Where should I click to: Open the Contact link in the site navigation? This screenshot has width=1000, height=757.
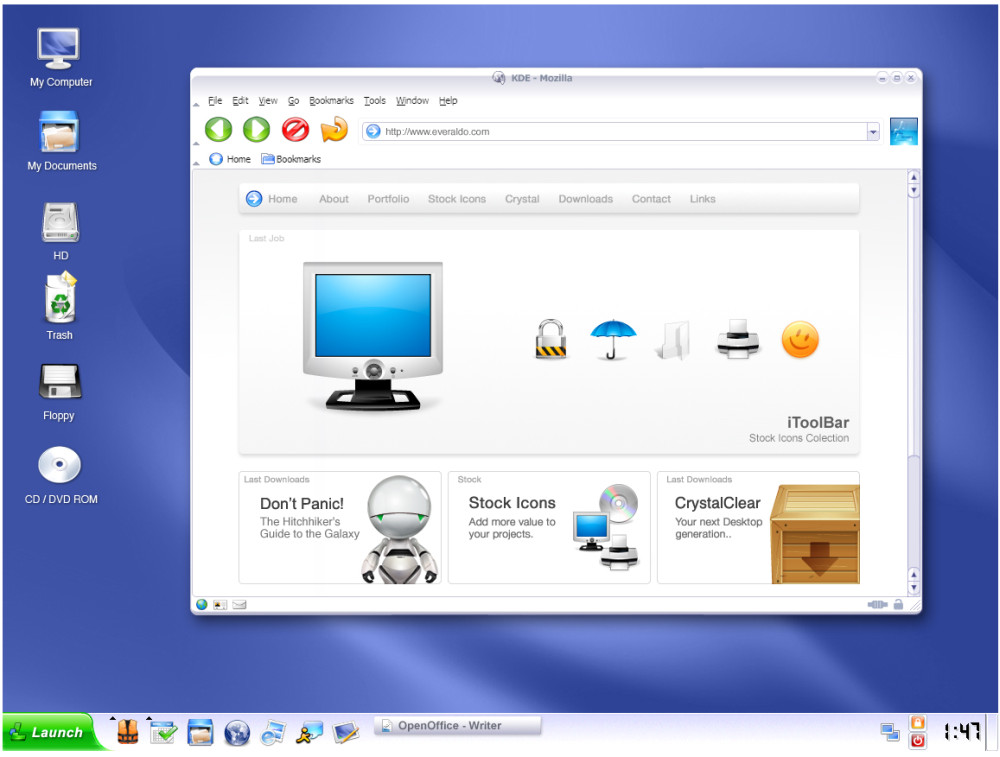[x=651, y=199]
